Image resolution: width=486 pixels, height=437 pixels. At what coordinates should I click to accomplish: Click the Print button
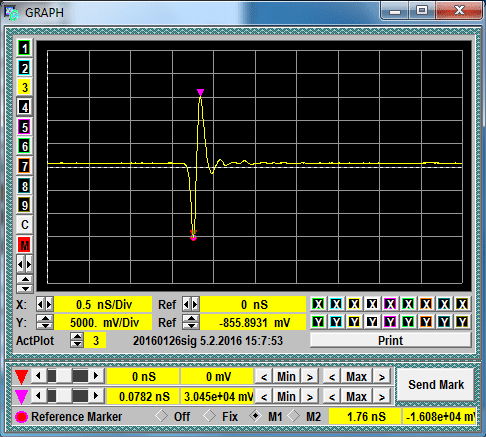[x=390, y=340]
